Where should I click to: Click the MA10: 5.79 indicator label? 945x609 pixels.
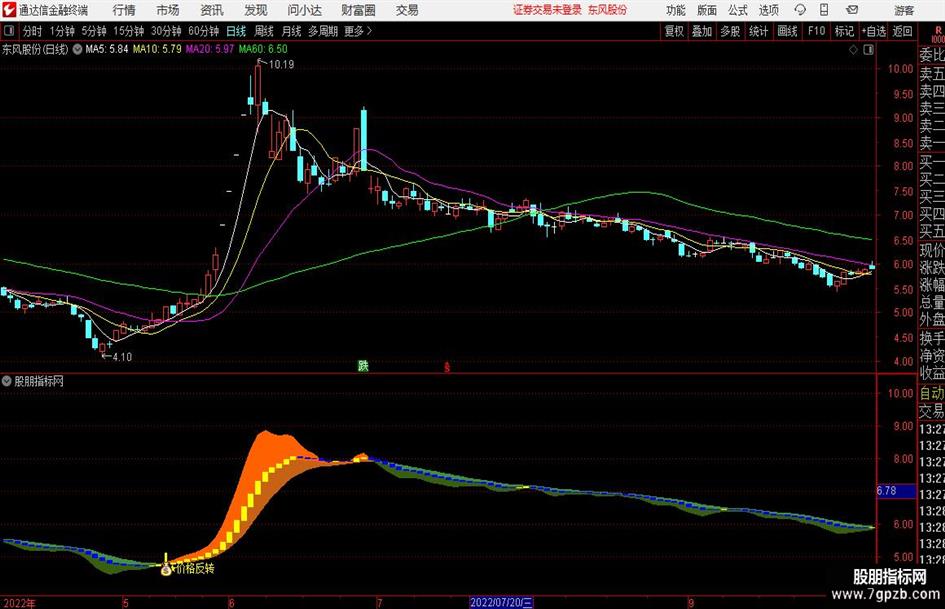pyautogui.click(x=157, y=49)
